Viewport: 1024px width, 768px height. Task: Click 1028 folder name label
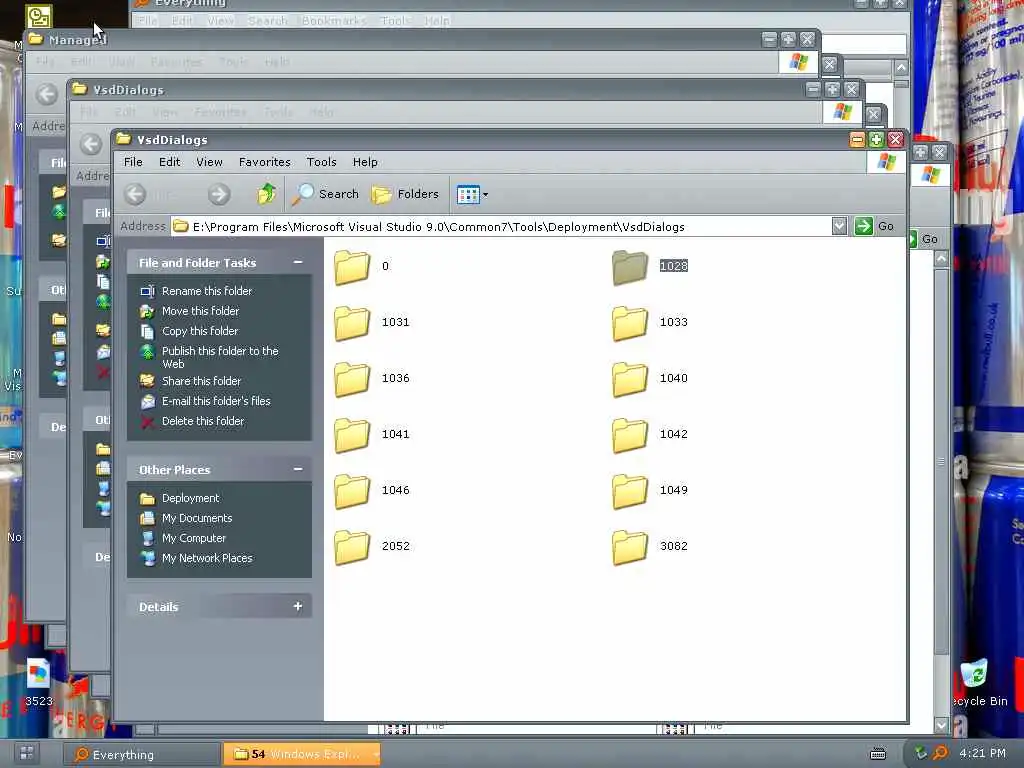point(673,266)
